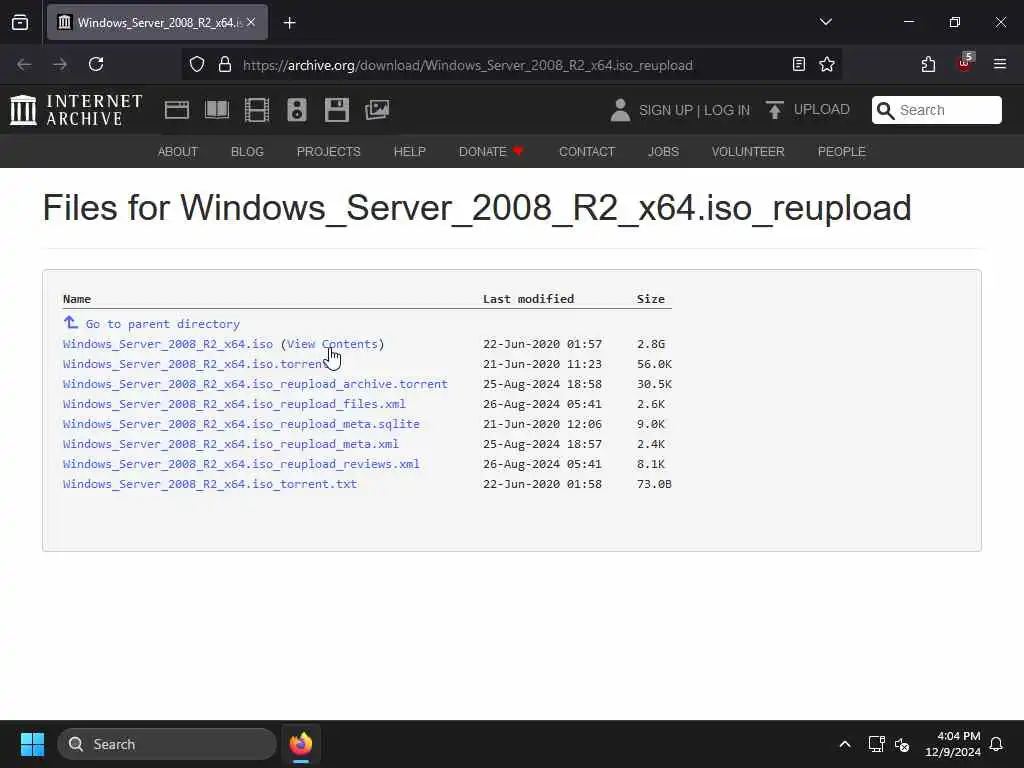This screenshot has width=1024, height=768.
Task: Open the HELP menu item
Action: coord(409,152)
